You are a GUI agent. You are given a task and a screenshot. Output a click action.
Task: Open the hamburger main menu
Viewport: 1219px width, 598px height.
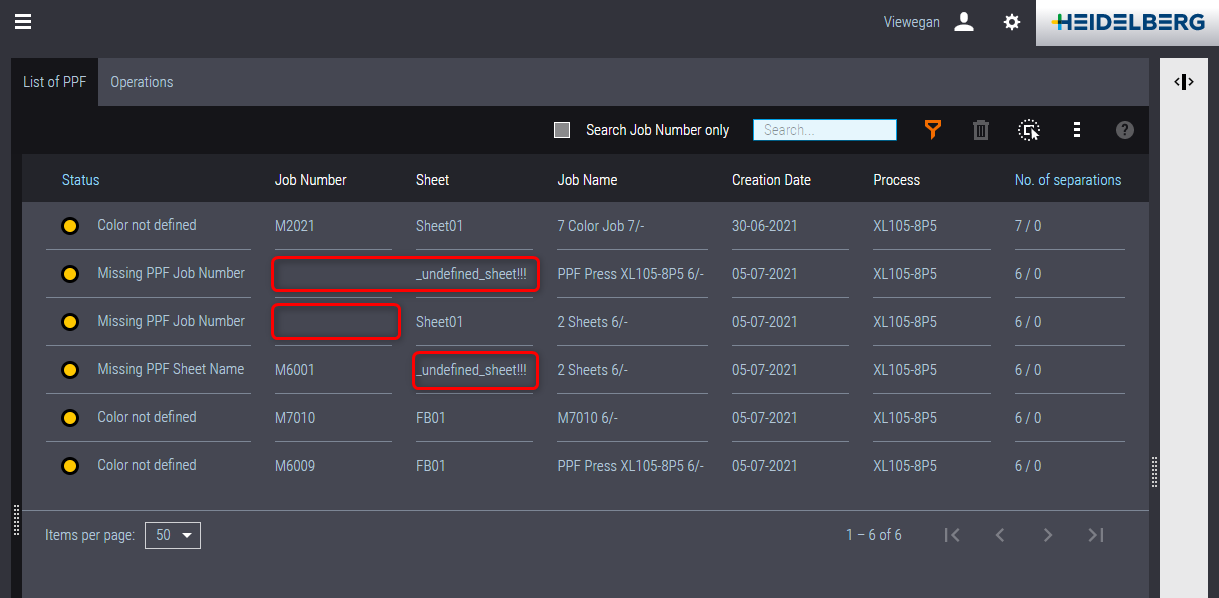(x=23, y=22)
